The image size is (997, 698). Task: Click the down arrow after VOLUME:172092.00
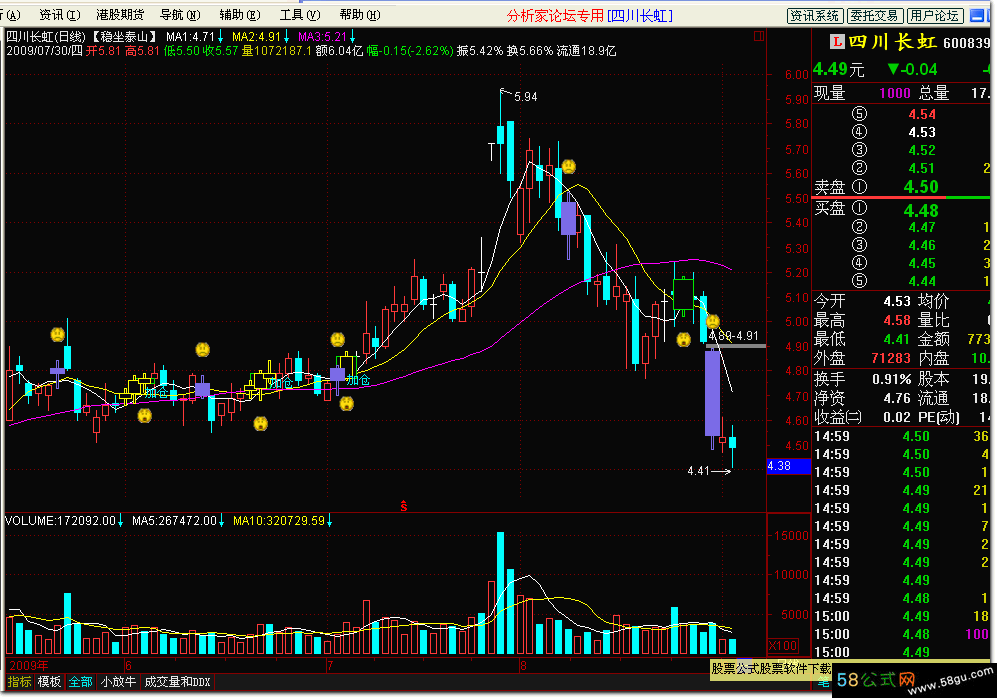121,521
